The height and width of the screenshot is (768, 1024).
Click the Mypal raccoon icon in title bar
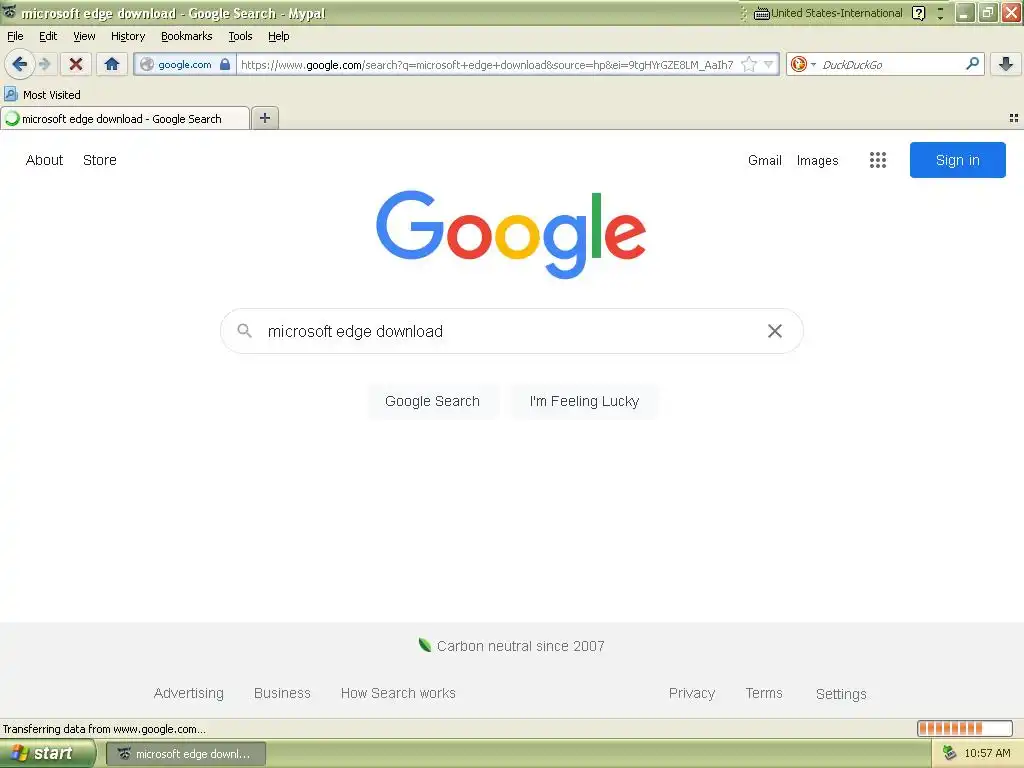point(9,12)
